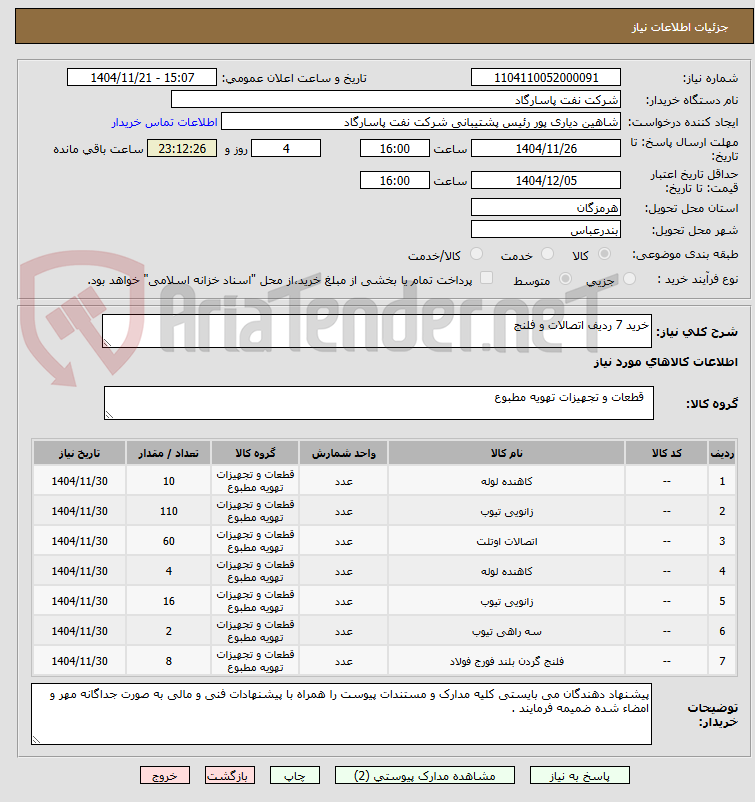Toggle the اسناد خزانه اسلامی payment checkbox
Screen dimensions: 755x802
click(x=487, y=278)
